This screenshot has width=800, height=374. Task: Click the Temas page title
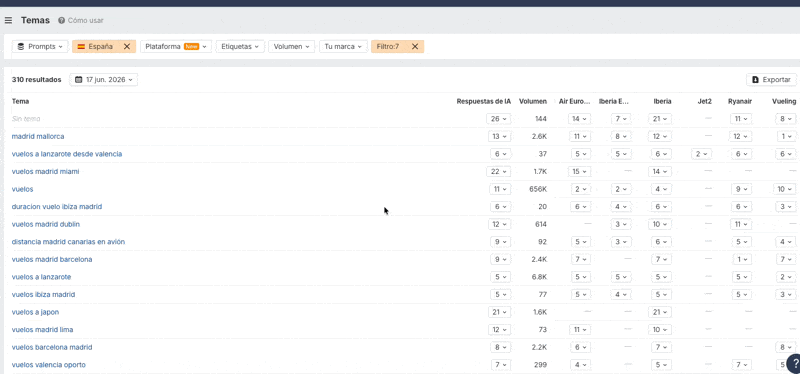(35, 20)
